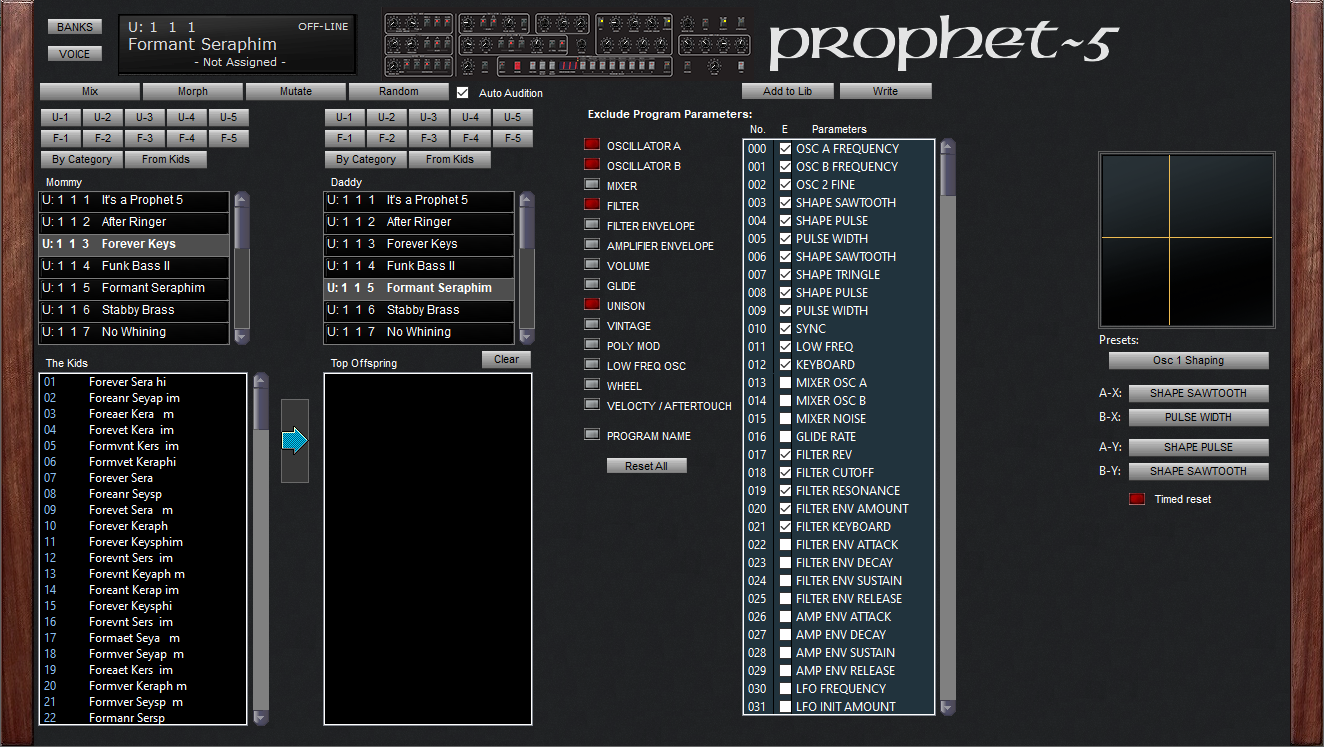Toggle the PROGRAM NAME exclude indicator
The height and width of the screenshot is (747, 1324).
click(592, 436)
